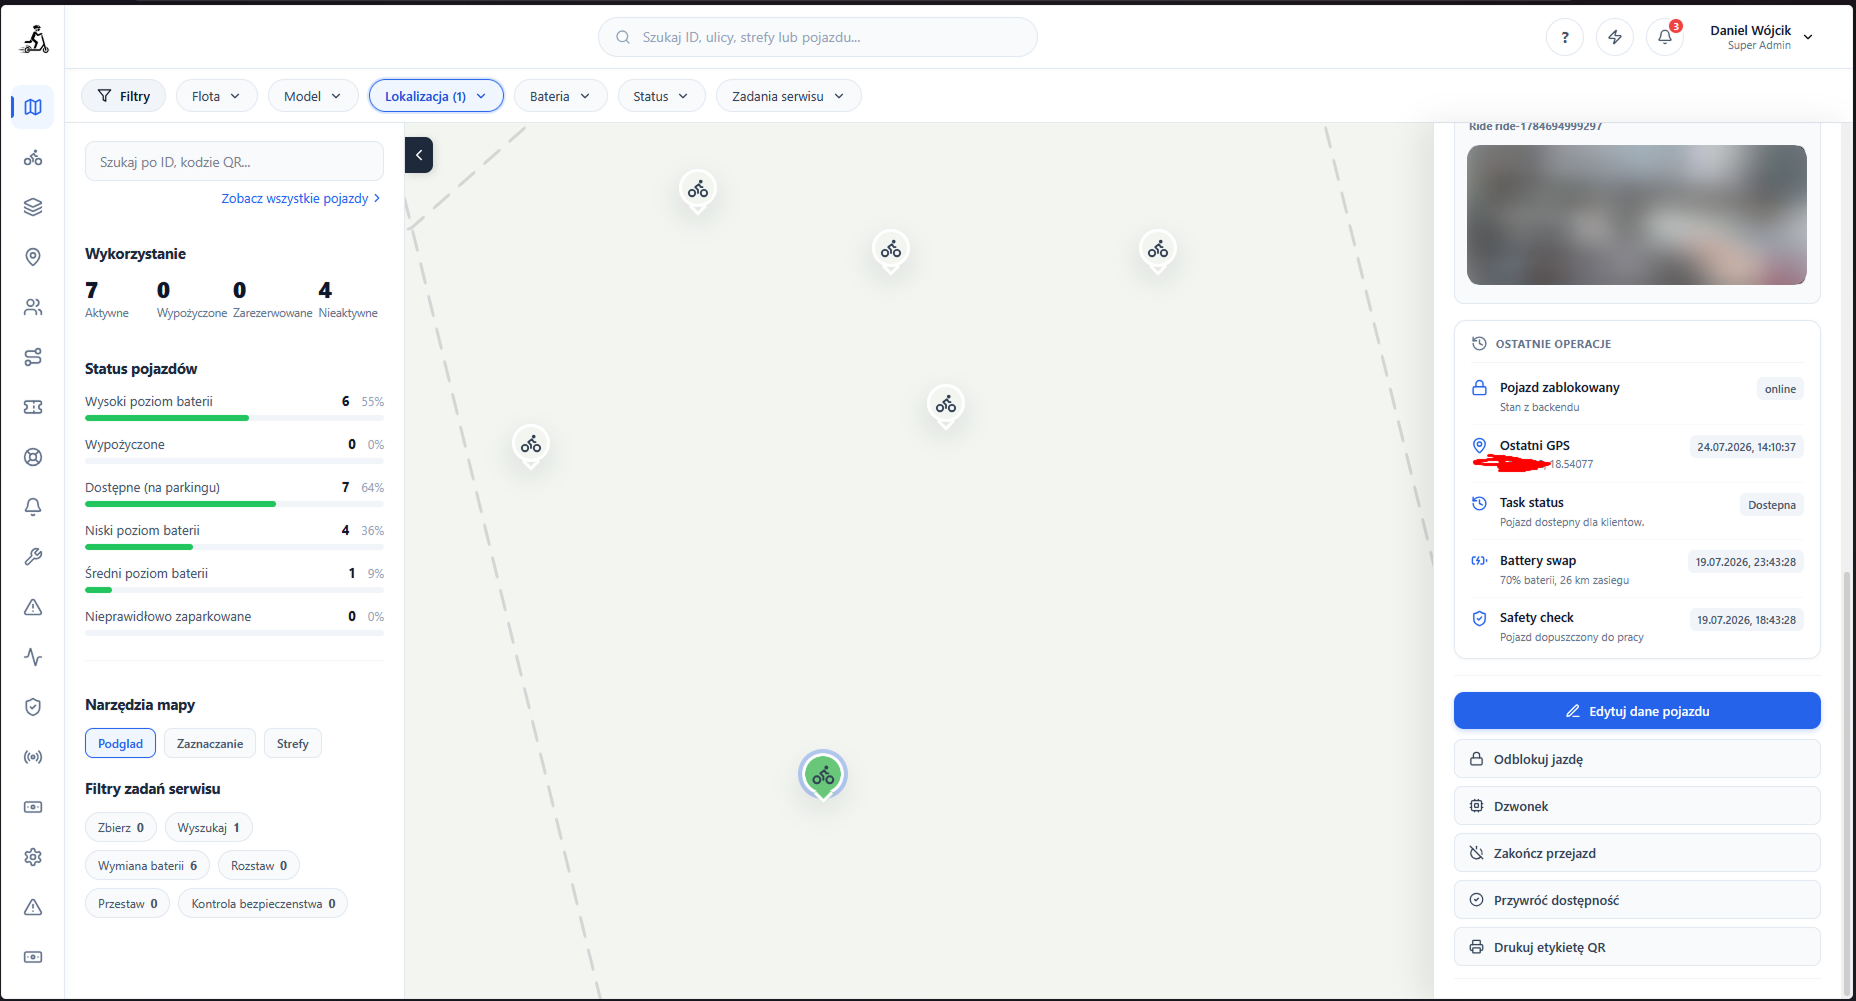Toggle Kontrola bezpieczenstwa 0 filter
Image resolution: width=1856 pixels, height=1001 pixels.
coord(263,904)
